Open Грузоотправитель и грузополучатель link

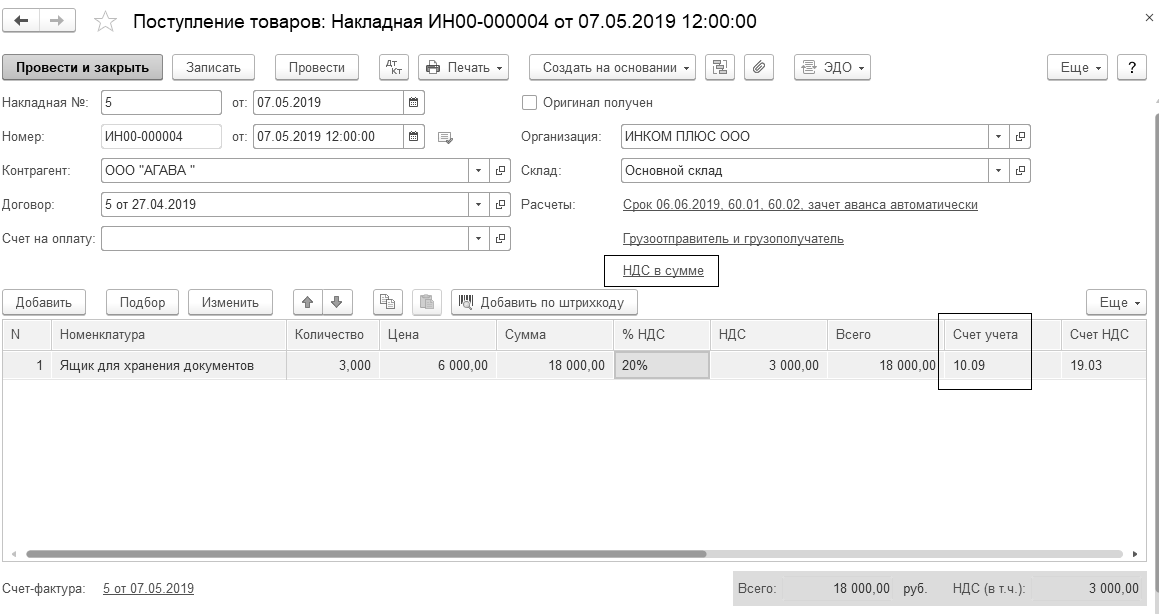[x=733, y=239]
